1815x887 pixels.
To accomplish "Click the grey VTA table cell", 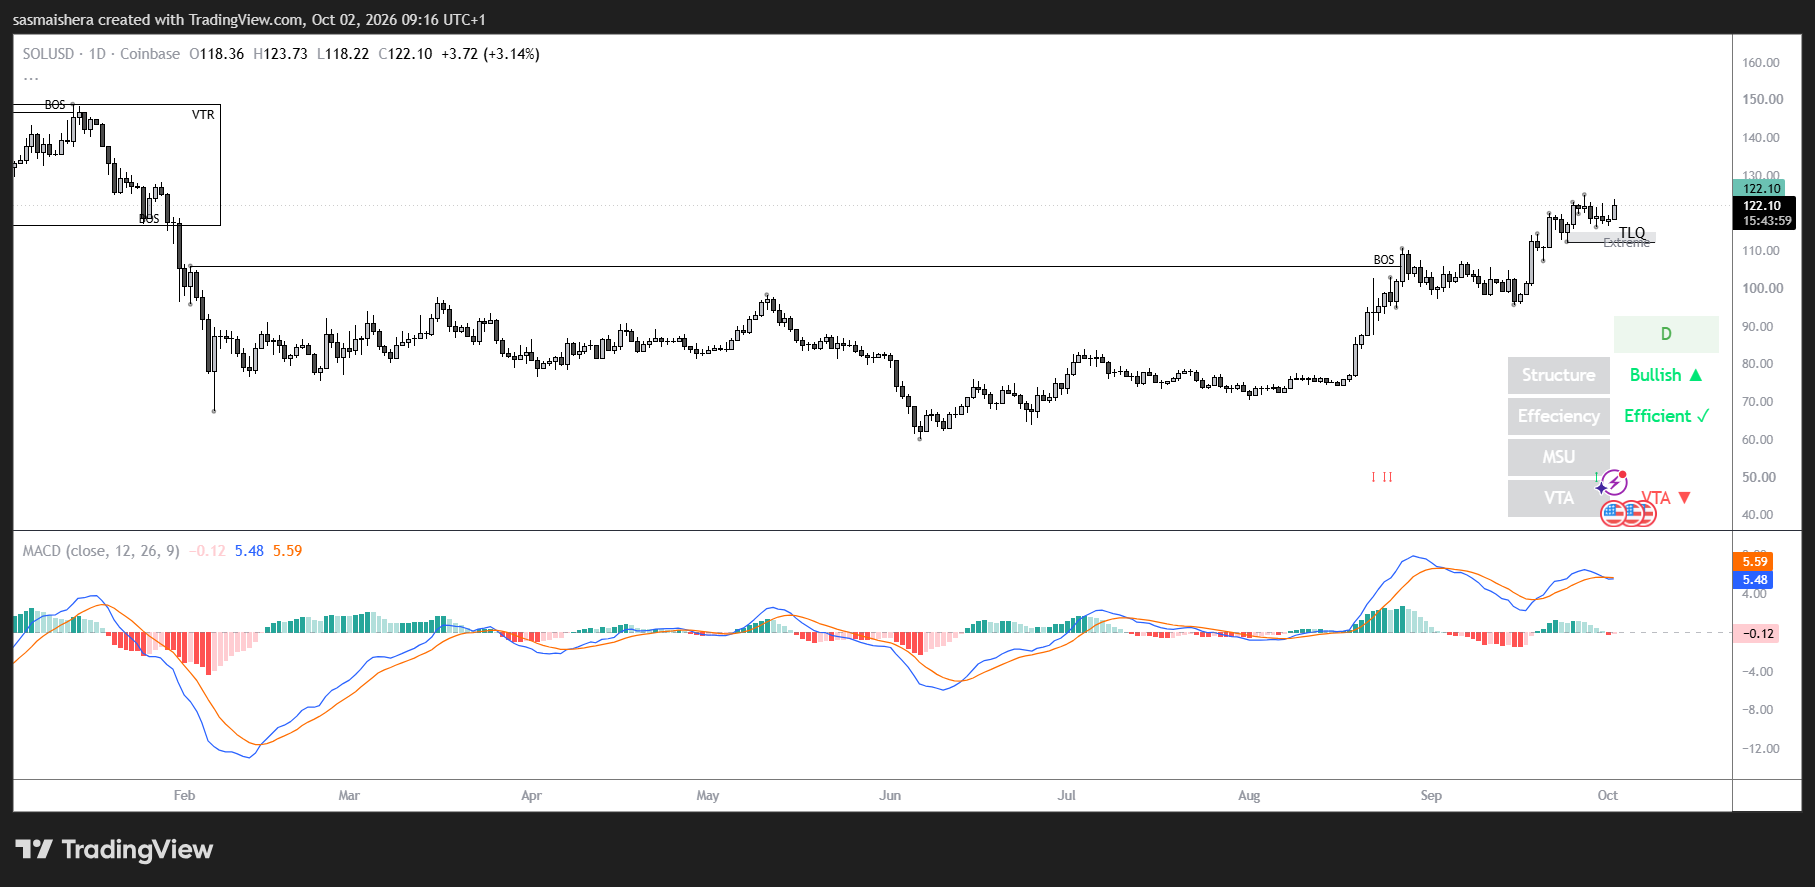I will [x=1559, y=498].
